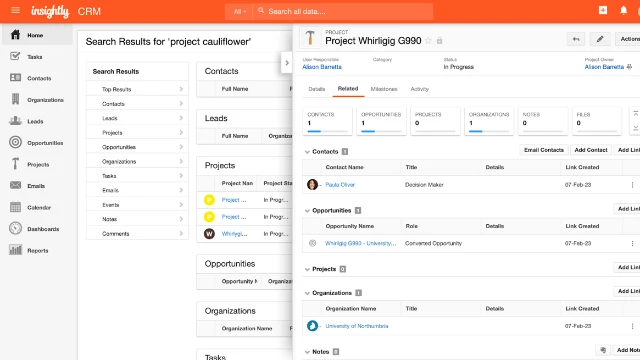Select Notes in Search Results list
This screenshot has height=360, width=640.
pyautogui.click(x=137, y=219)
